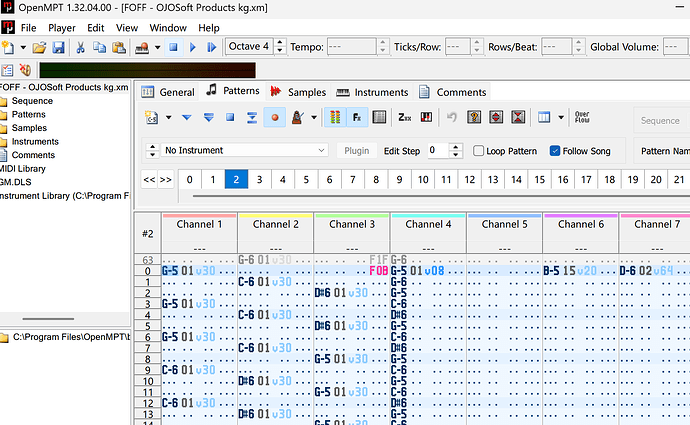Open the metronome dropdown arrow
Image resolution: width=690 pixels, height=425 pixels.
[x=314, y=117]
